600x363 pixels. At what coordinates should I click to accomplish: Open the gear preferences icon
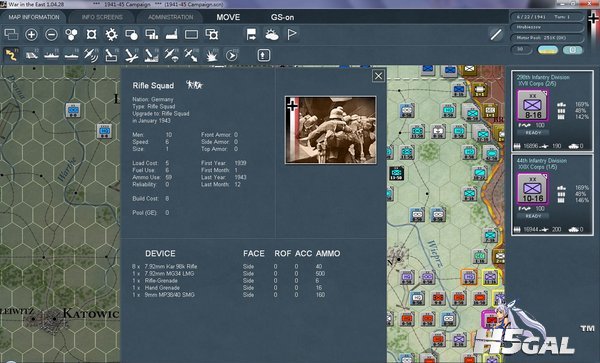click(111, 35)
